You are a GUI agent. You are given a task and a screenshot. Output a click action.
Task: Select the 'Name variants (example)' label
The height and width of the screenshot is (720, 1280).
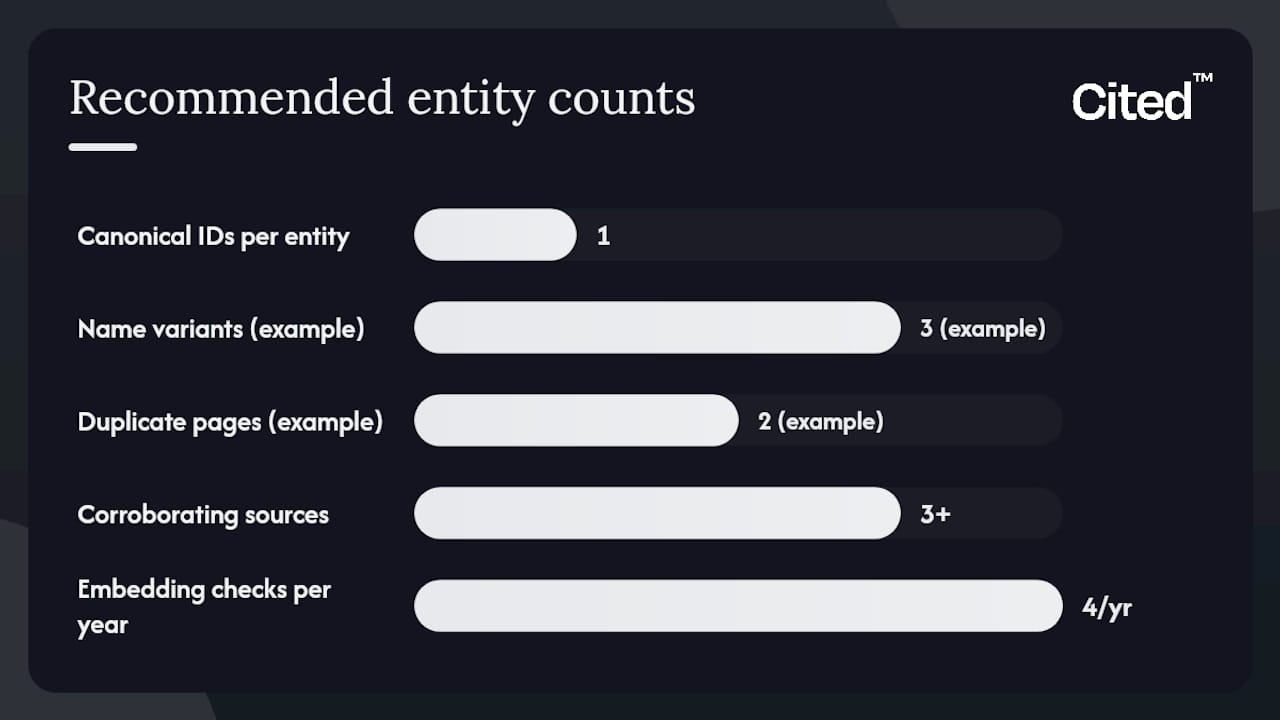coord(221,328)
